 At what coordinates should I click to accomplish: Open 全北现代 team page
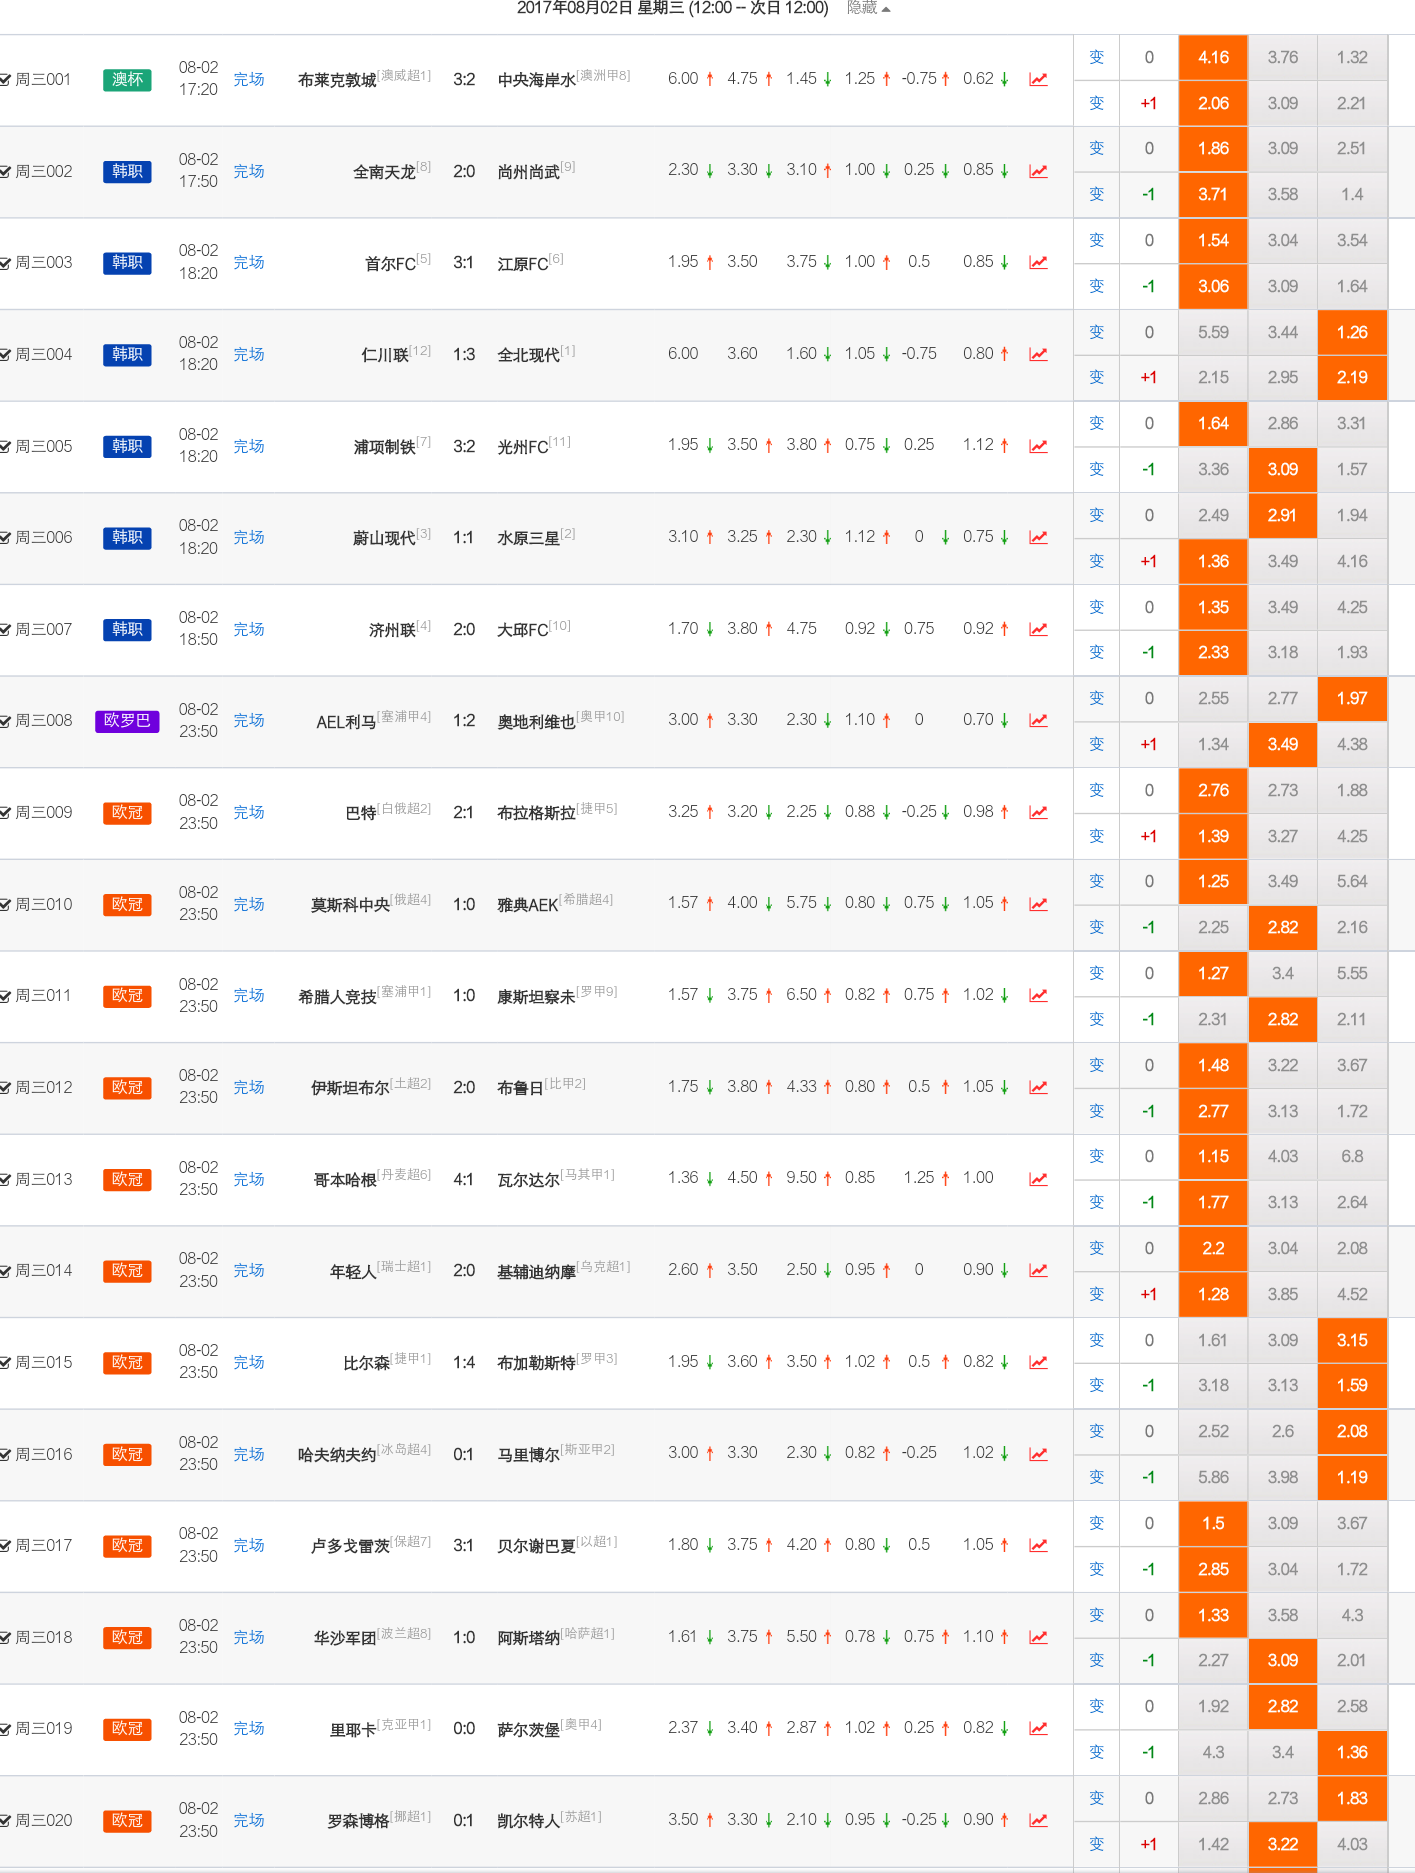[x=528, y=355]
